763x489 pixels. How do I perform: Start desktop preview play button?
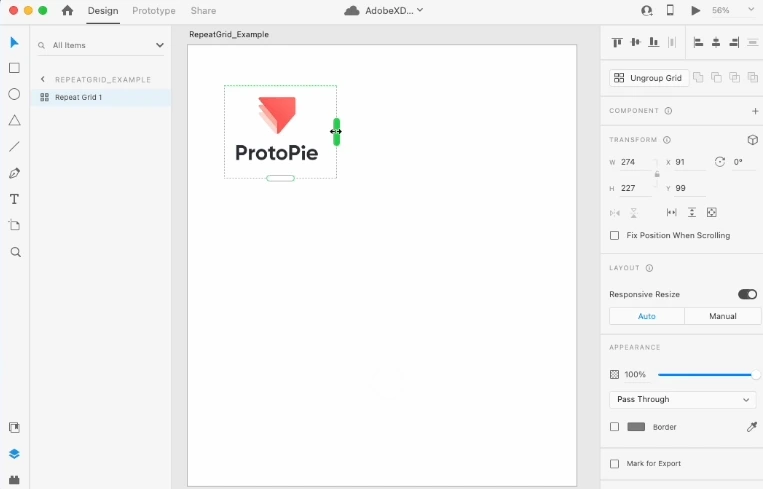(x=695, y=10)
